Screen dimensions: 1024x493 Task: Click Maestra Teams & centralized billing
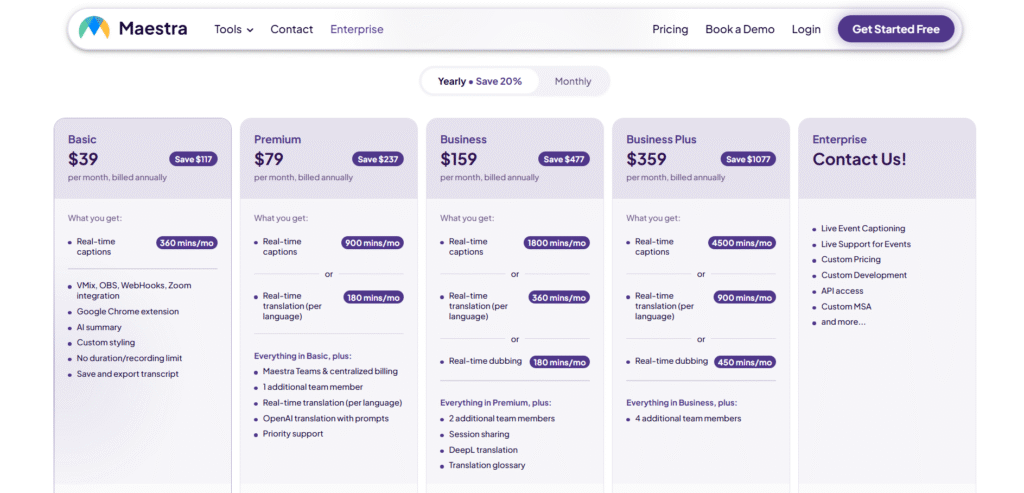tap(330, 371)
